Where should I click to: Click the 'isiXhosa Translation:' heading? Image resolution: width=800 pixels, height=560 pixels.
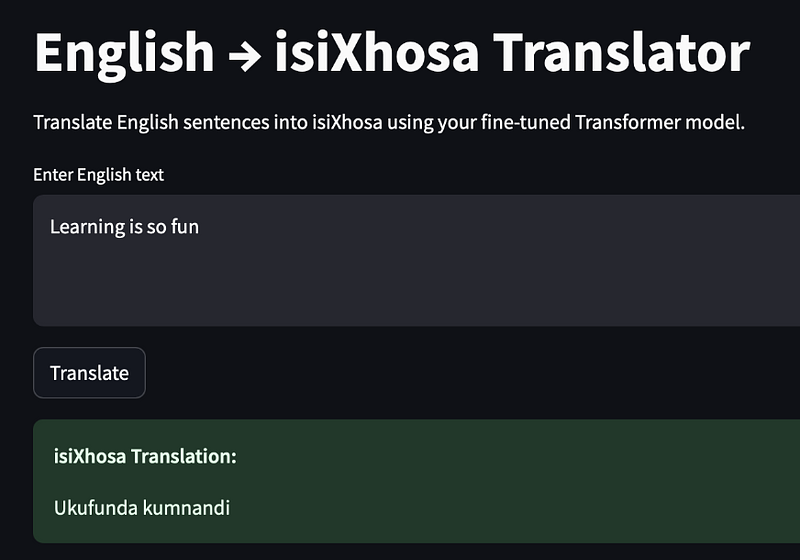pos(145,457)
